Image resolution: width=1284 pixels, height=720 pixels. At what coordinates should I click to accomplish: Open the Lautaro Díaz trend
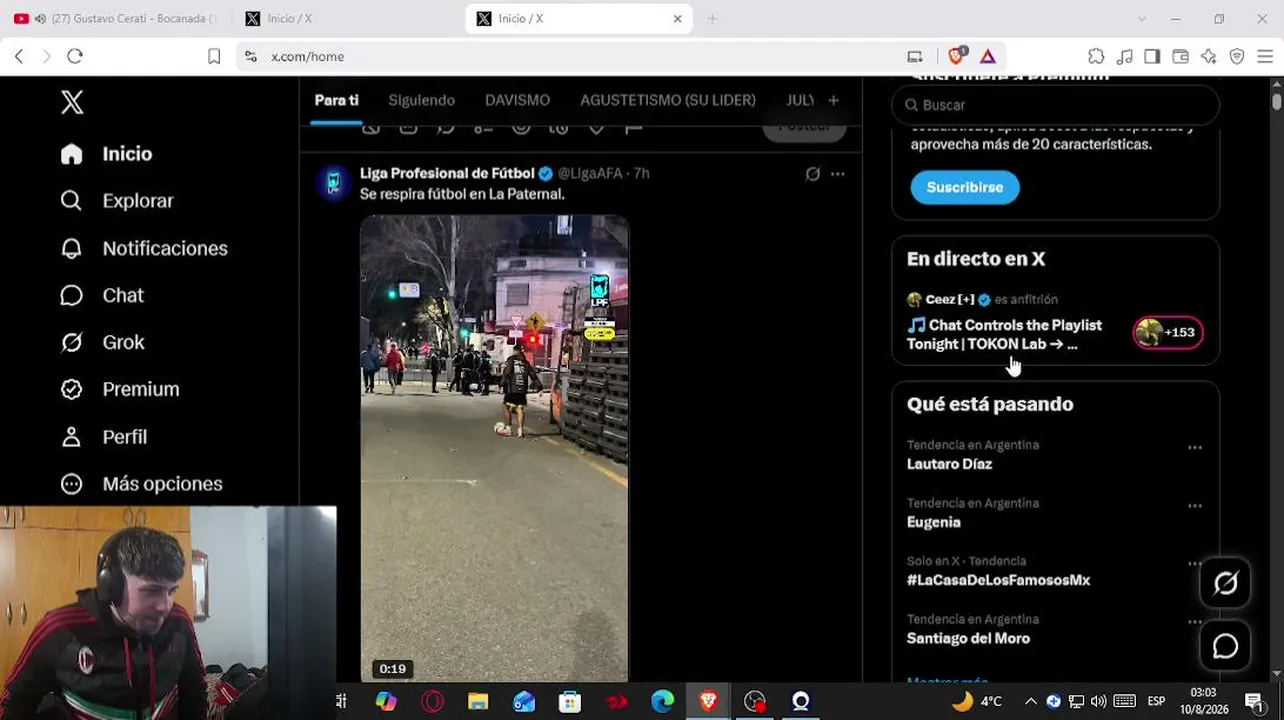click(949, 464)
